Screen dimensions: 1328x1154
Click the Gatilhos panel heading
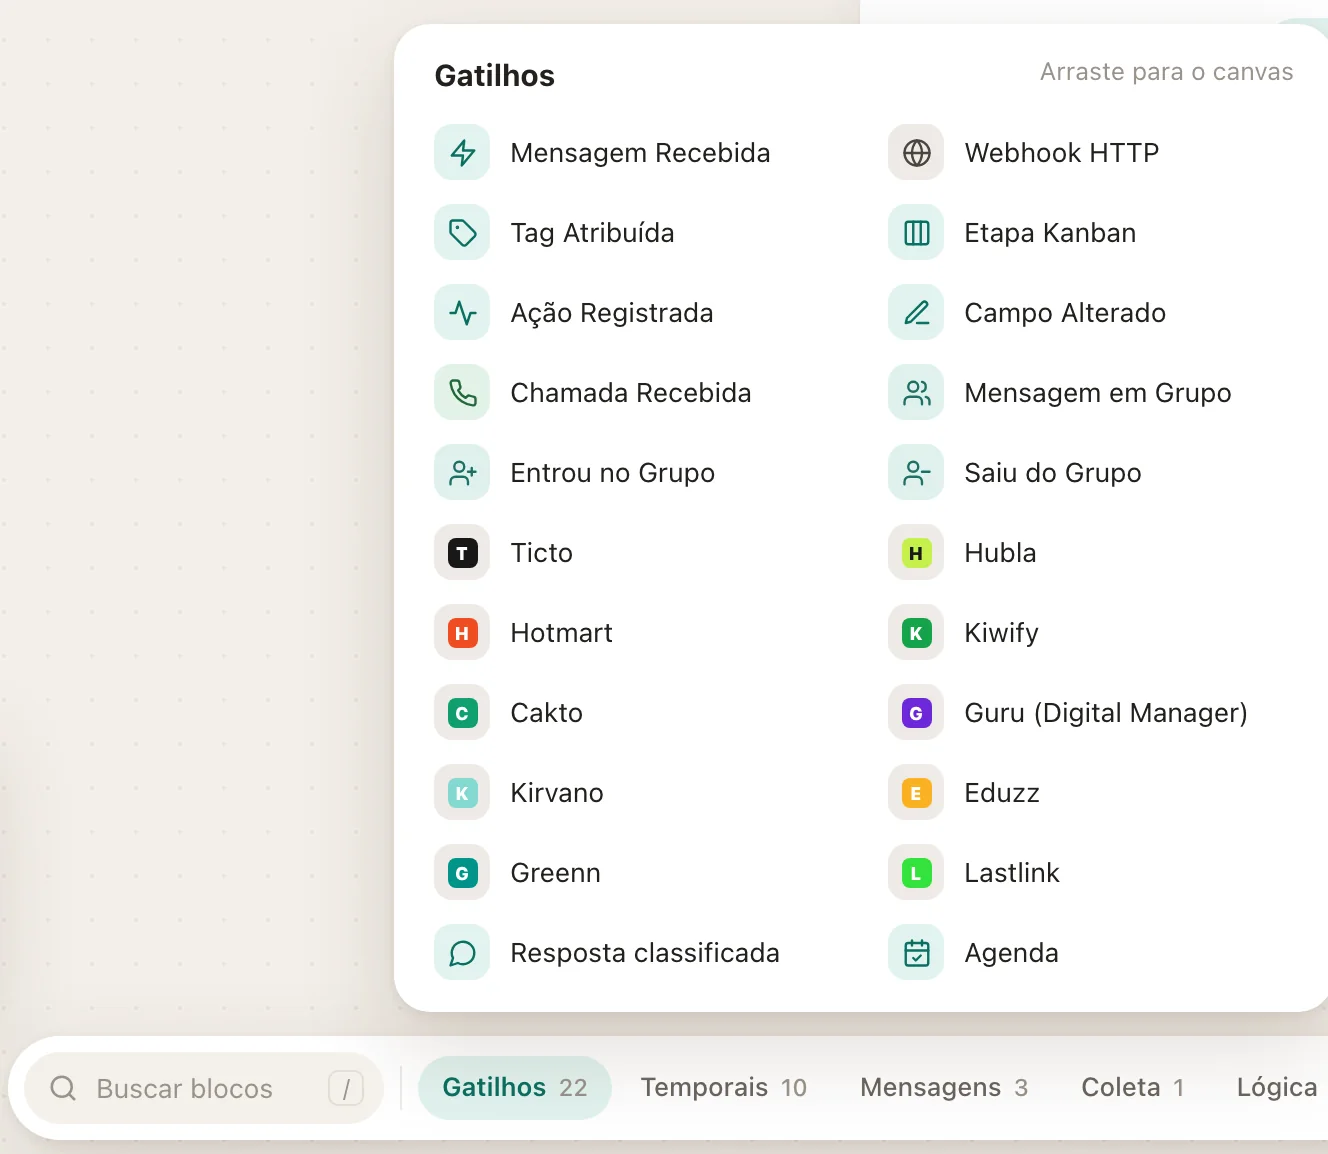click(494, 76)
